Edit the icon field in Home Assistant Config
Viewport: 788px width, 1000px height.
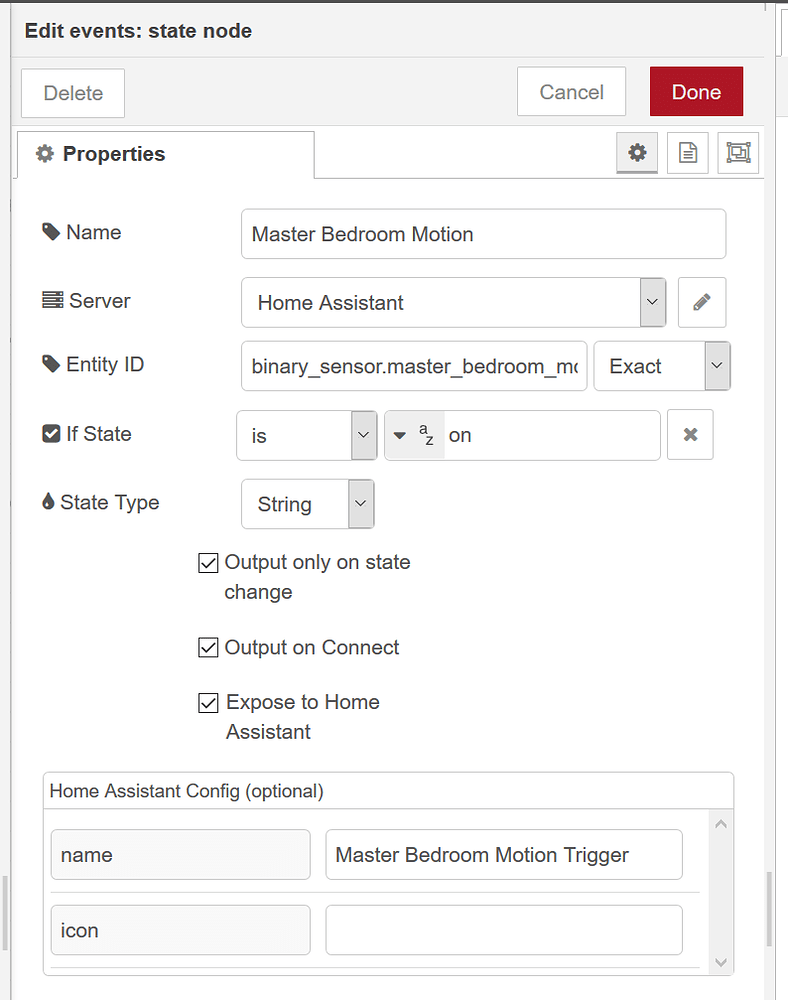click(503, 930)
